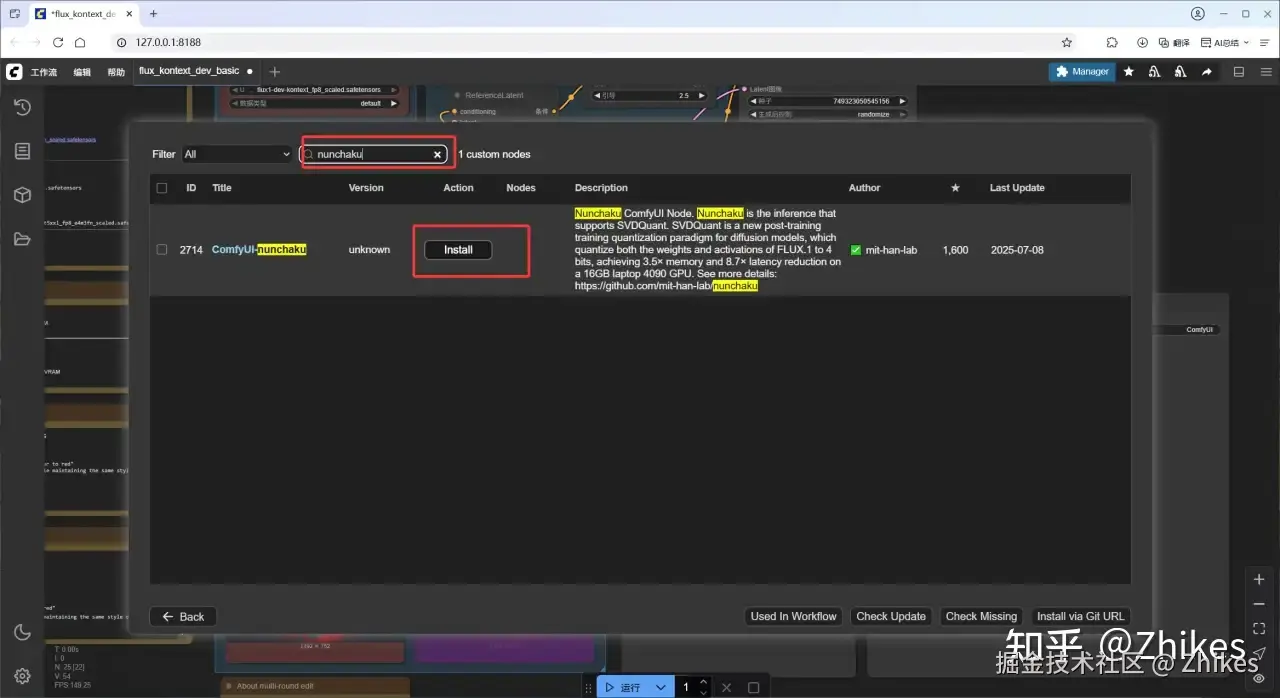The image size is (1280, 698).
Task: Open the 编辑 menu
Action: (x=82, y=73)
